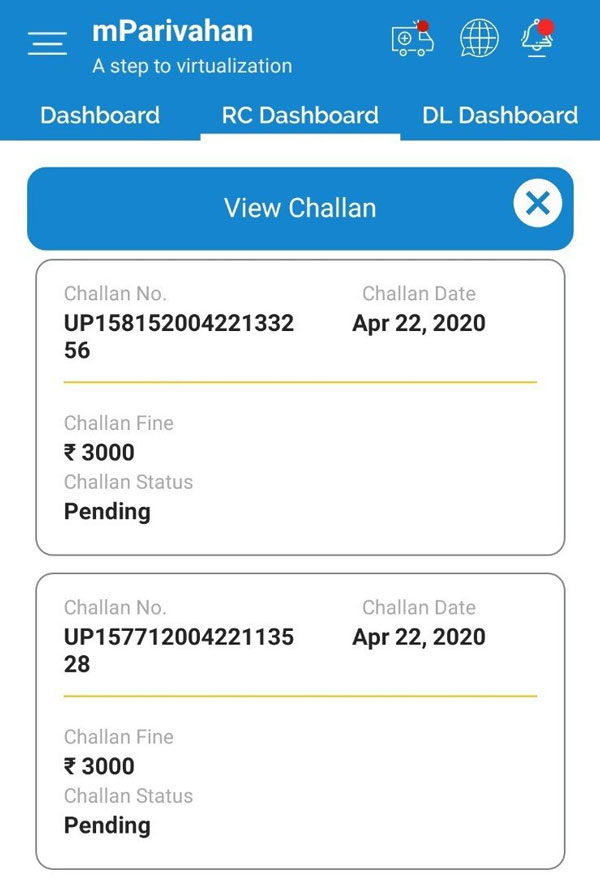Close the View Challan panel
This screenshot has height=885, width=600.
pos(538,204)
